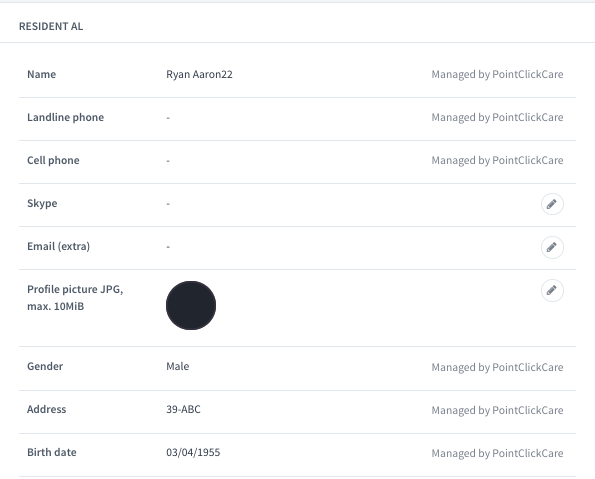Screen dimensions: 595x479
Task: Click the Landline phone row label
Action: point(65,117)
